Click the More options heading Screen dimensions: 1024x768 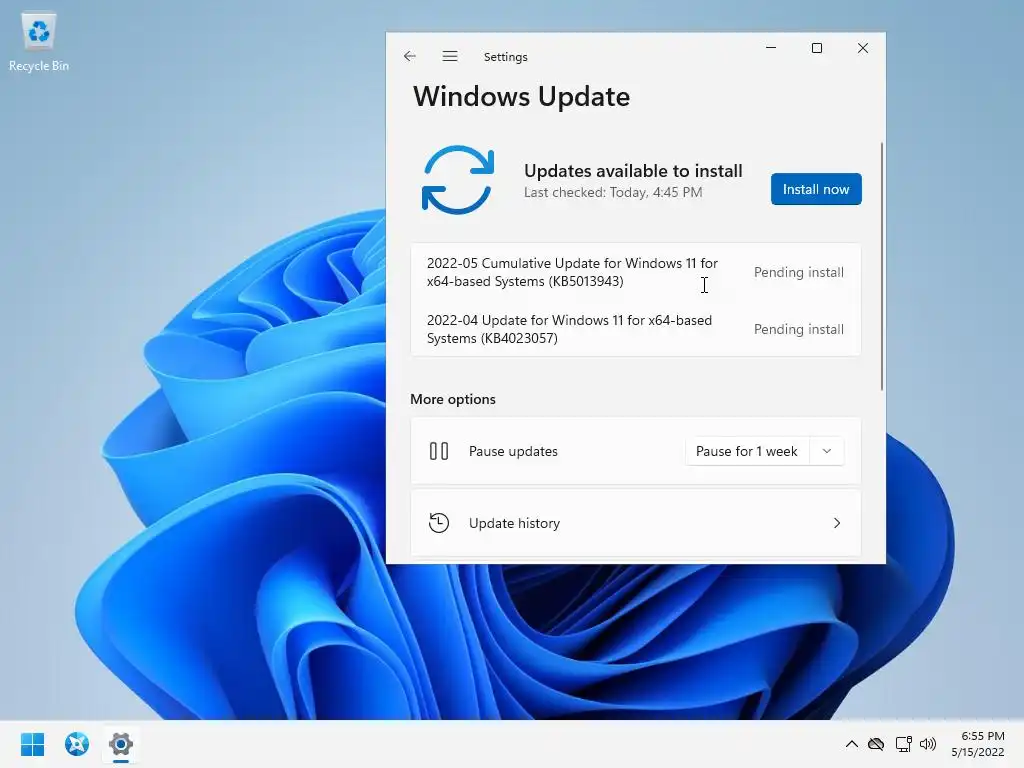453,399
